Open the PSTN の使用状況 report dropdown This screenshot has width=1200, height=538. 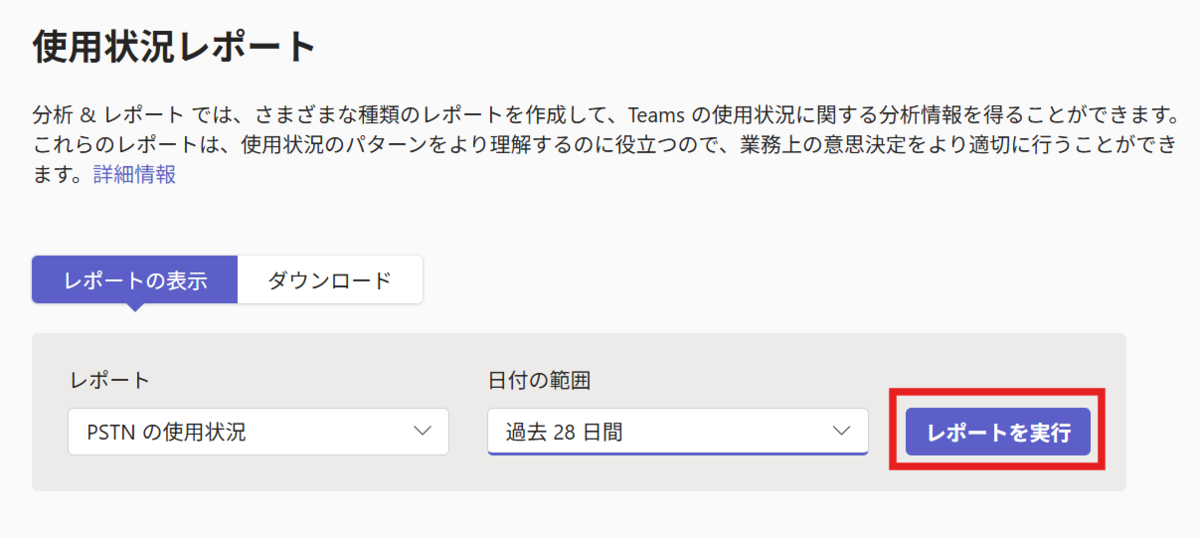tap(258, 432)
